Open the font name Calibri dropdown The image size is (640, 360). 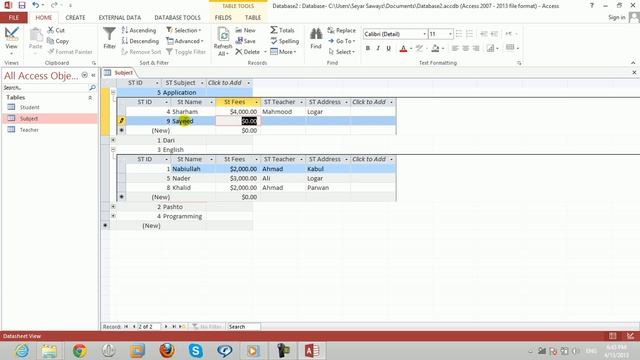pos(424,34)
